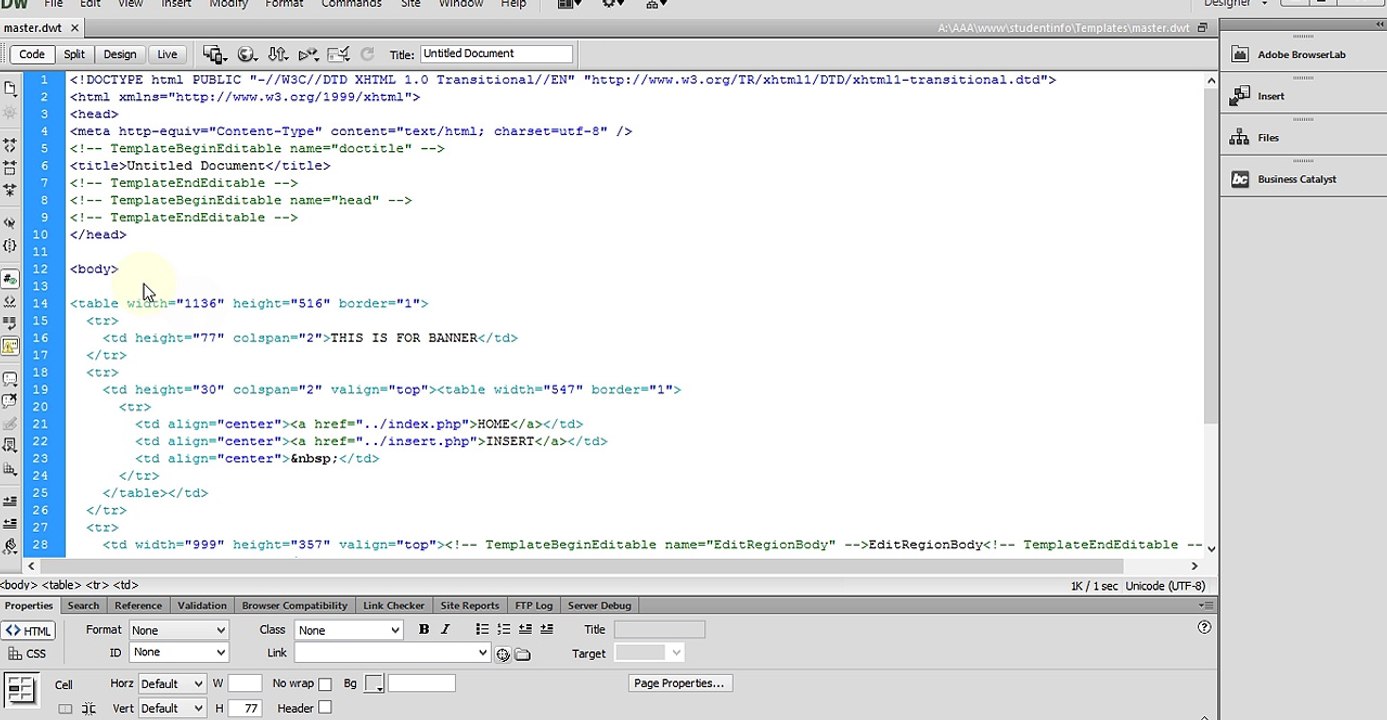Screen dimensions: 1387x720
Task: Switch to the Search tab
Action: [83, 605]
